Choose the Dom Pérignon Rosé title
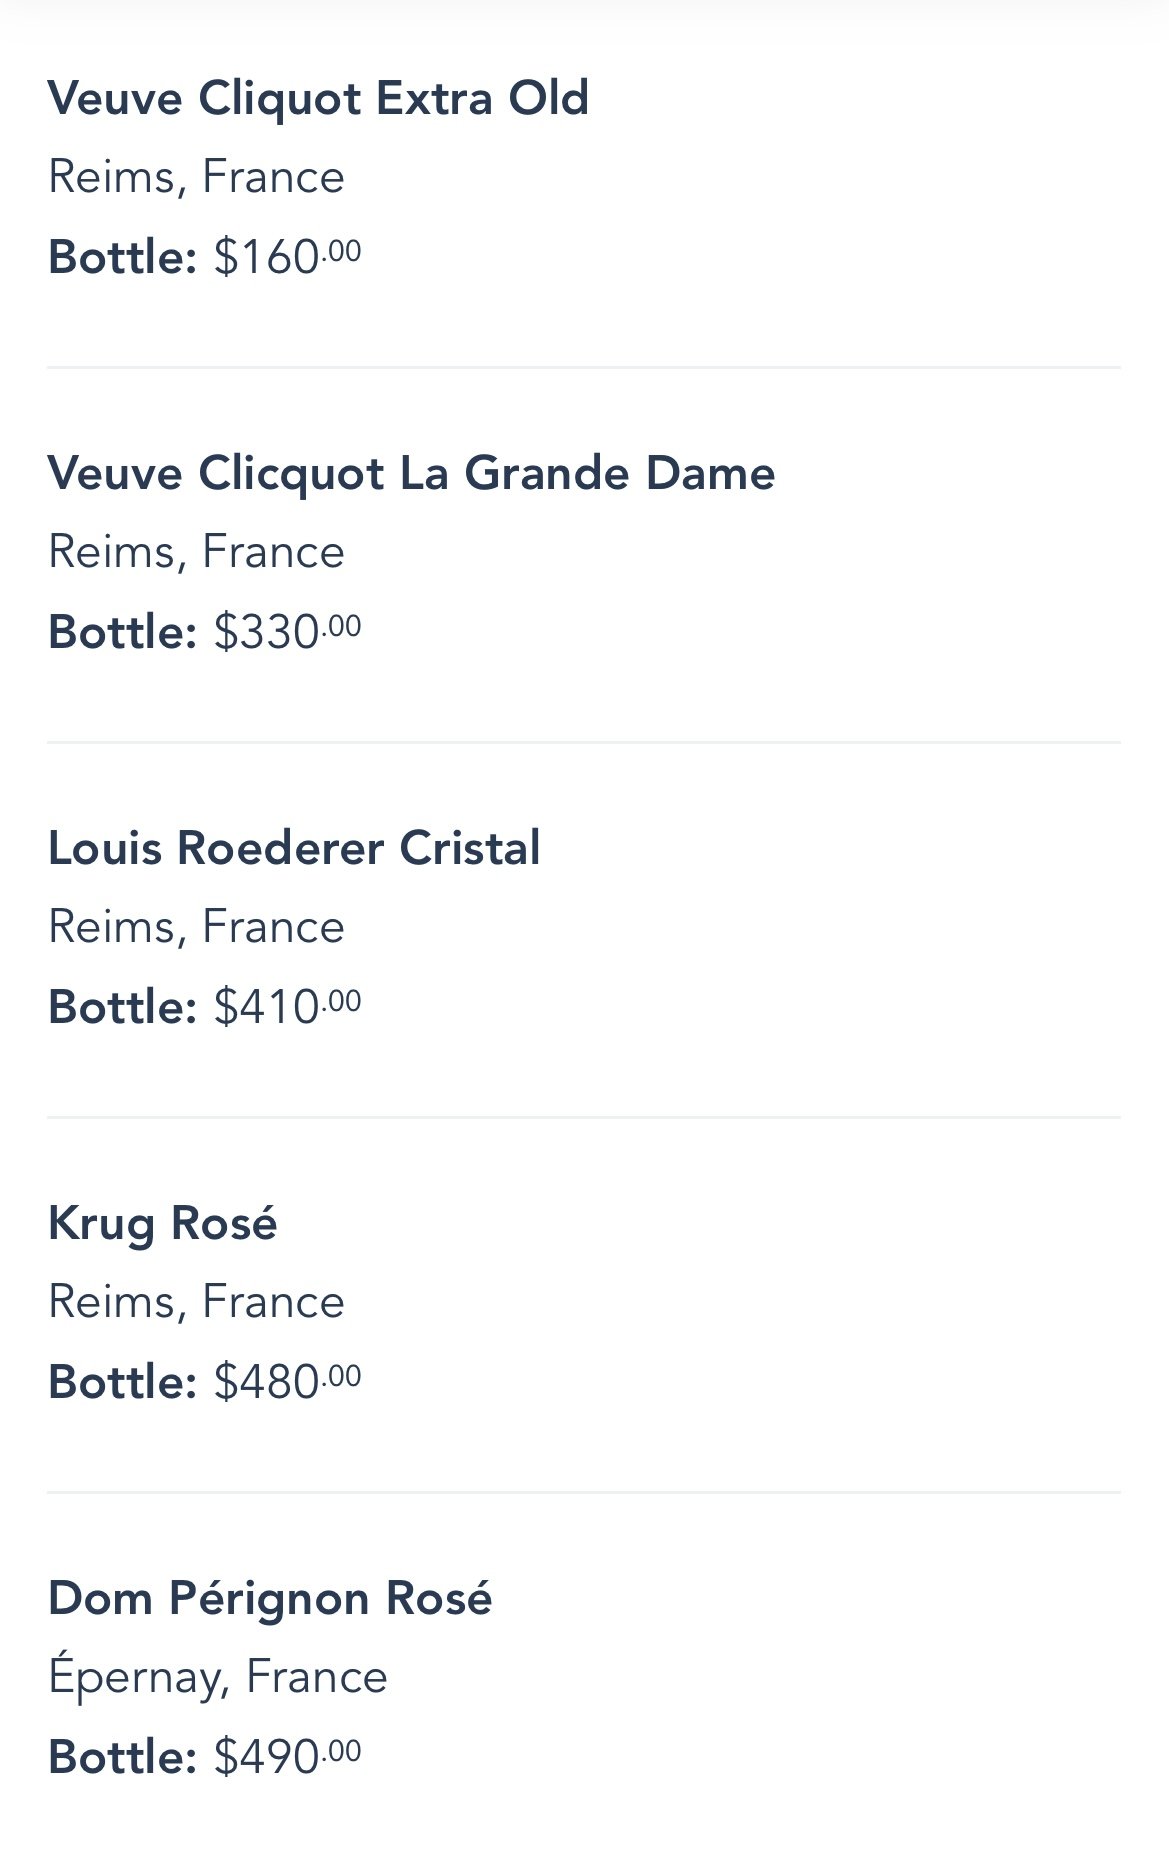The image size is (1169, 1851). click(x=270, y=1598)
